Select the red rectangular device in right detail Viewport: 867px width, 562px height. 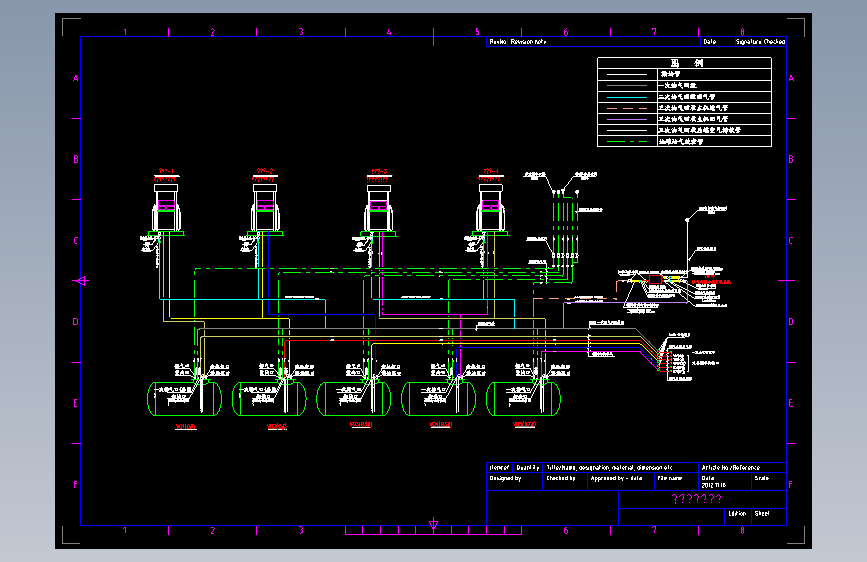pos(656,280)
